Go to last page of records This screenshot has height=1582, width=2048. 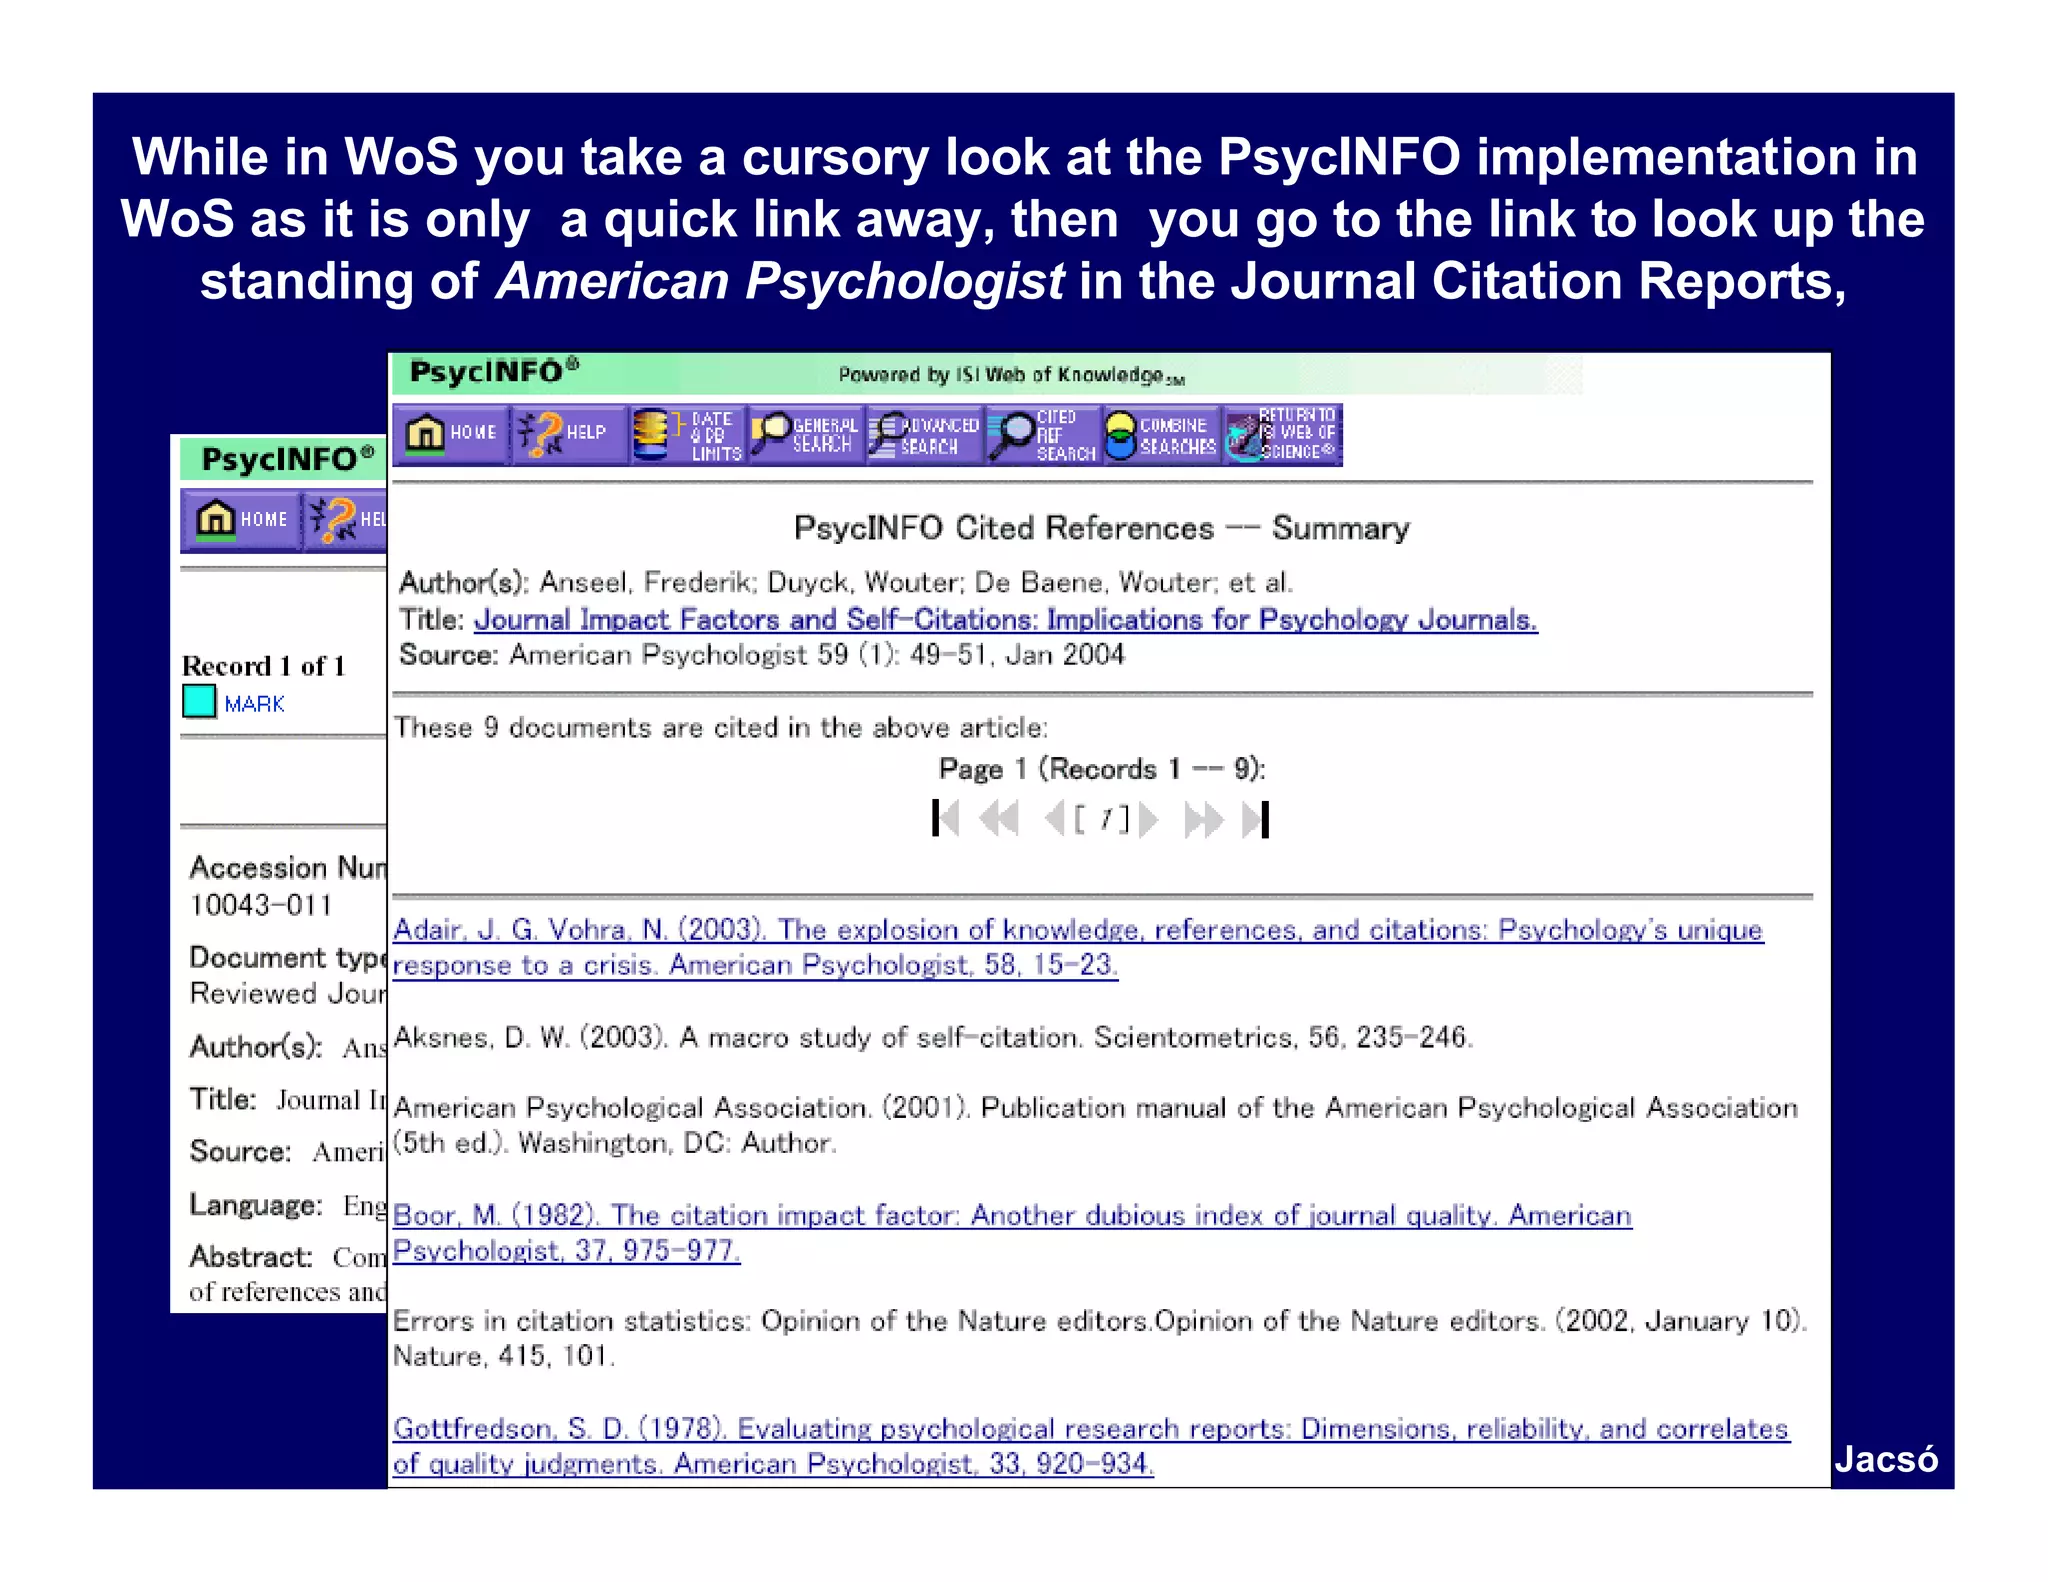[x=1256, y=819]
